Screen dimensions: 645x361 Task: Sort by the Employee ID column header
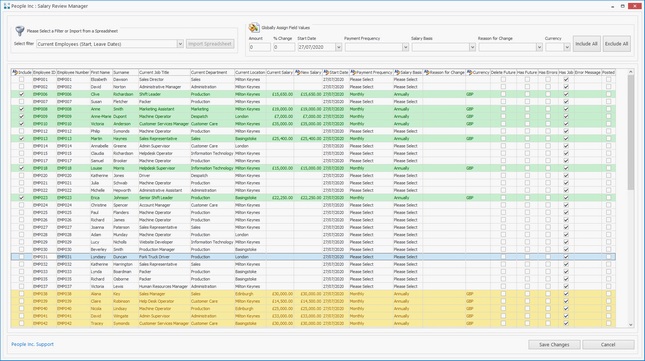44,72
